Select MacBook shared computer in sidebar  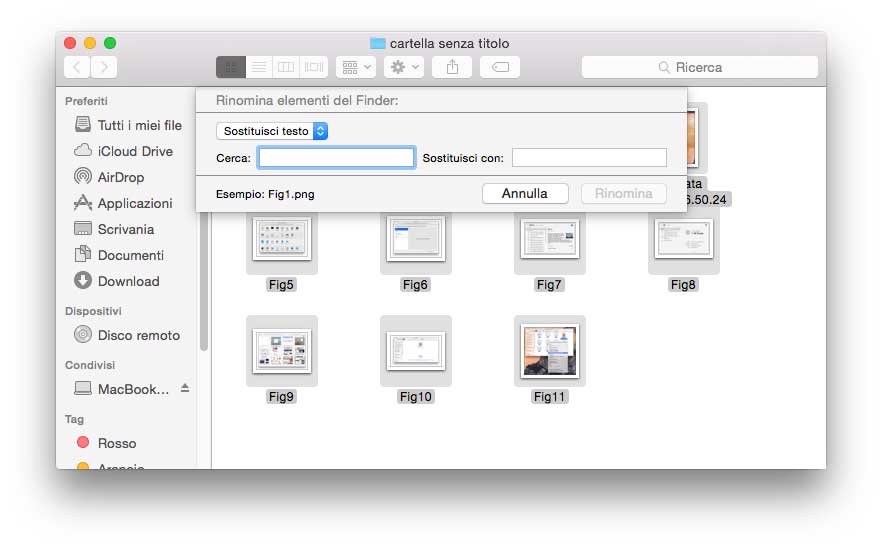coord(122,389)
